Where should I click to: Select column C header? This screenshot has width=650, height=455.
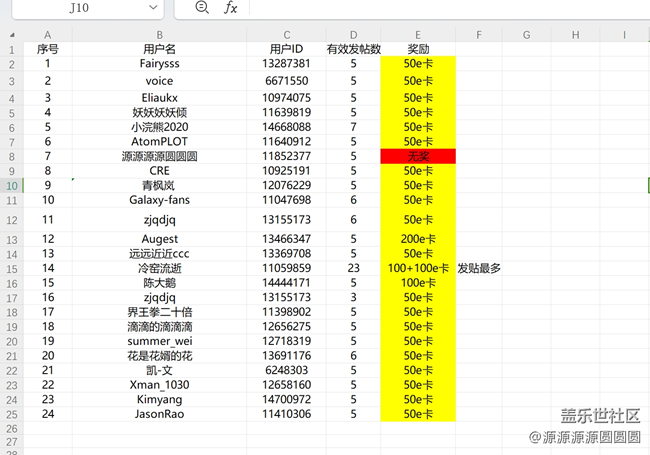pyautogui.click(x=286, y=35)
